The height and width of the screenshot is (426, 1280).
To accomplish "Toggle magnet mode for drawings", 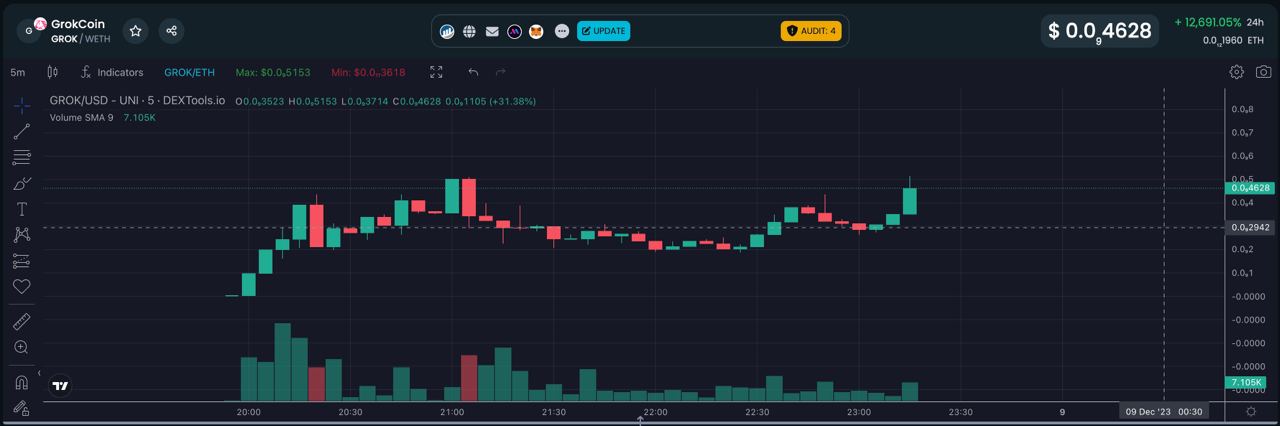I will [21, 382].
